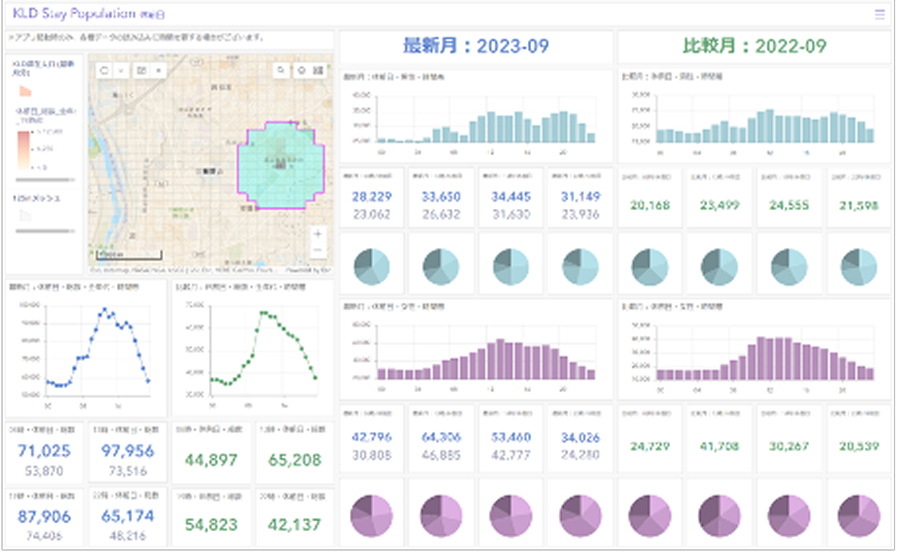Click the peak point of the green line chart

pos(262,312)
